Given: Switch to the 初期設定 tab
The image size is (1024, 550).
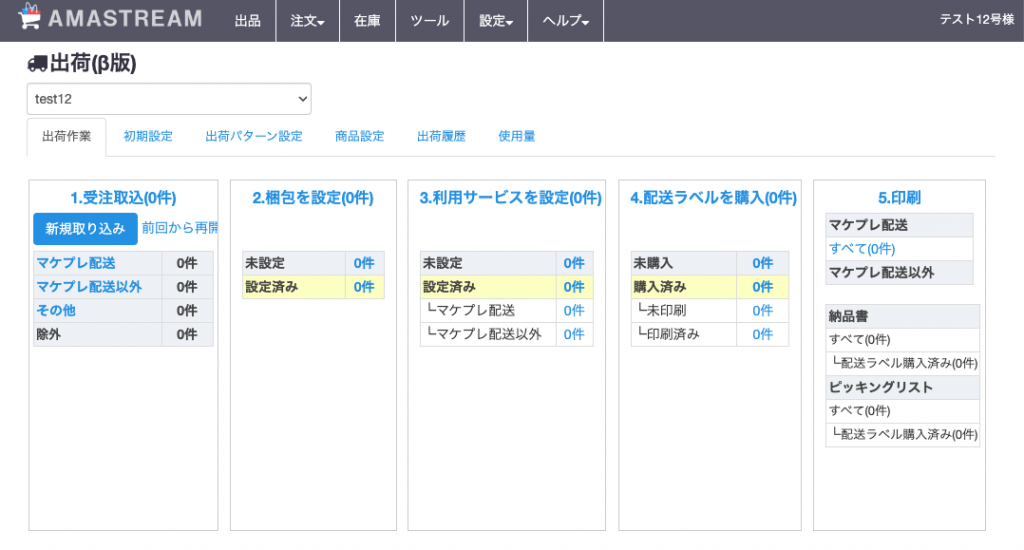Looking at the screenshot, I should coord(148,137).
